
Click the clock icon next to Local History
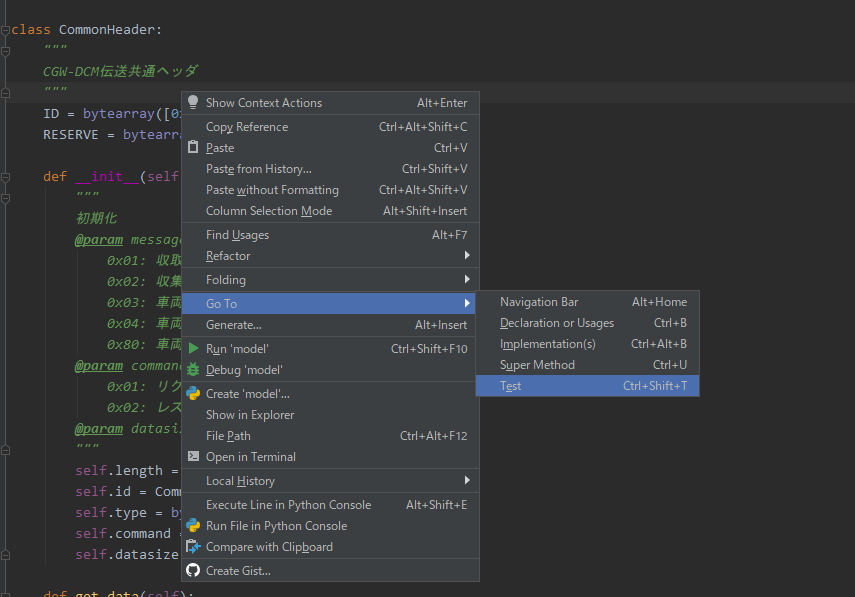coord(192,480)
